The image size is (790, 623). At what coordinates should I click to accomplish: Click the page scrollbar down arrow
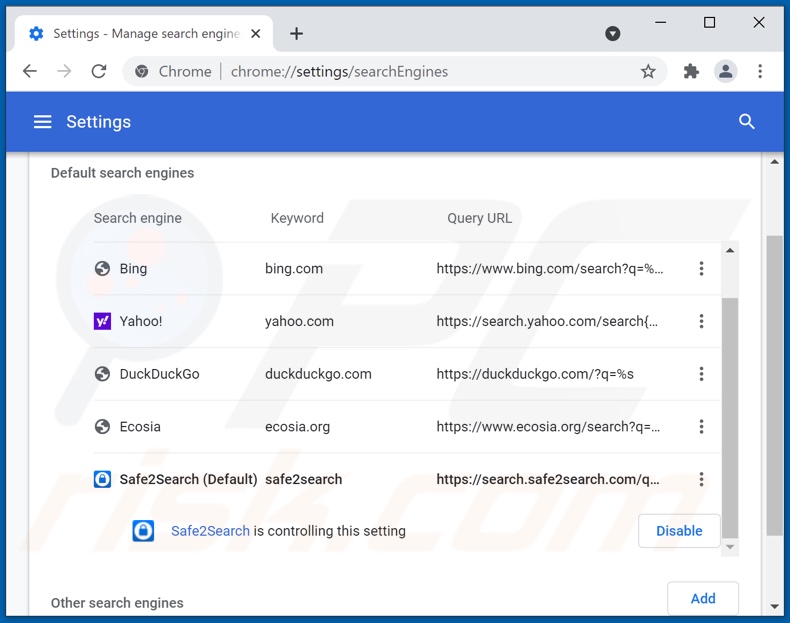tap(774, 606)
